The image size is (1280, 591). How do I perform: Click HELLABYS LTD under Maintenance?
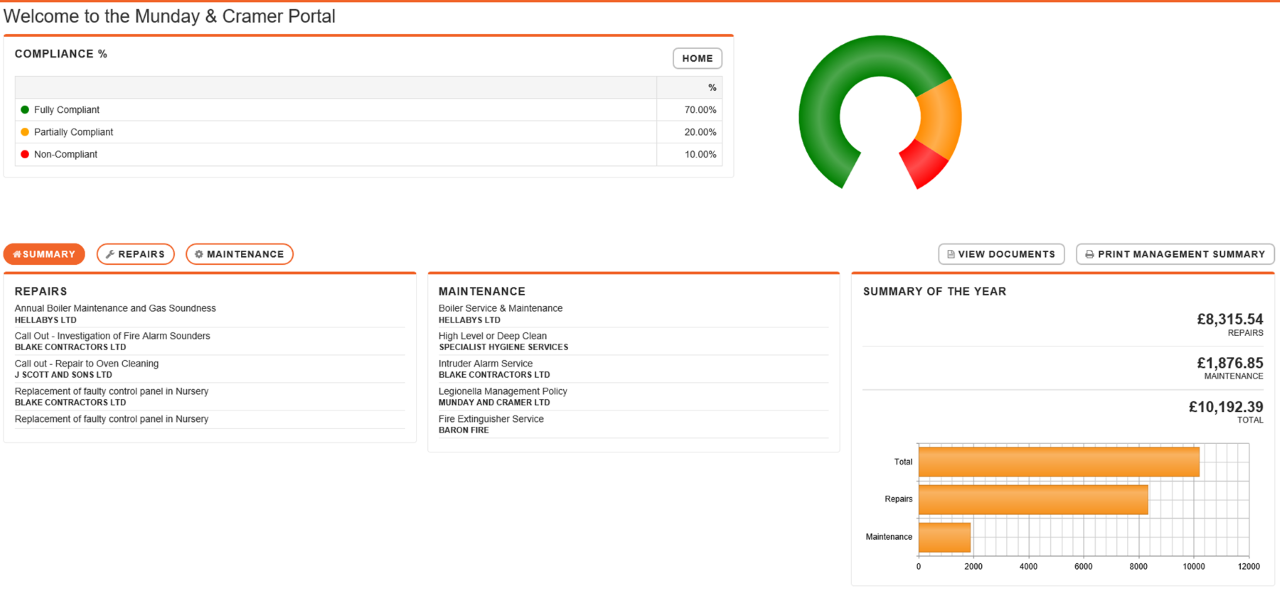[x=470, y=320]
